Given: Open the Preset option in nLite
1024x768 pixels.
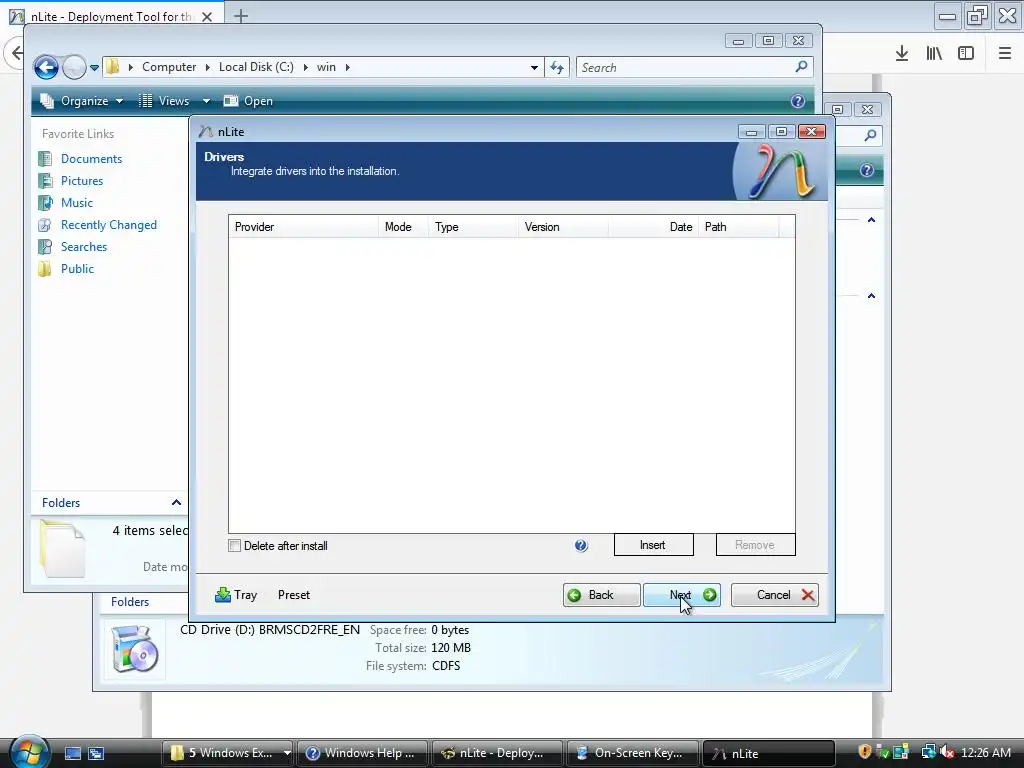Looking at the screenshot, I should click(x=294, y=595).
